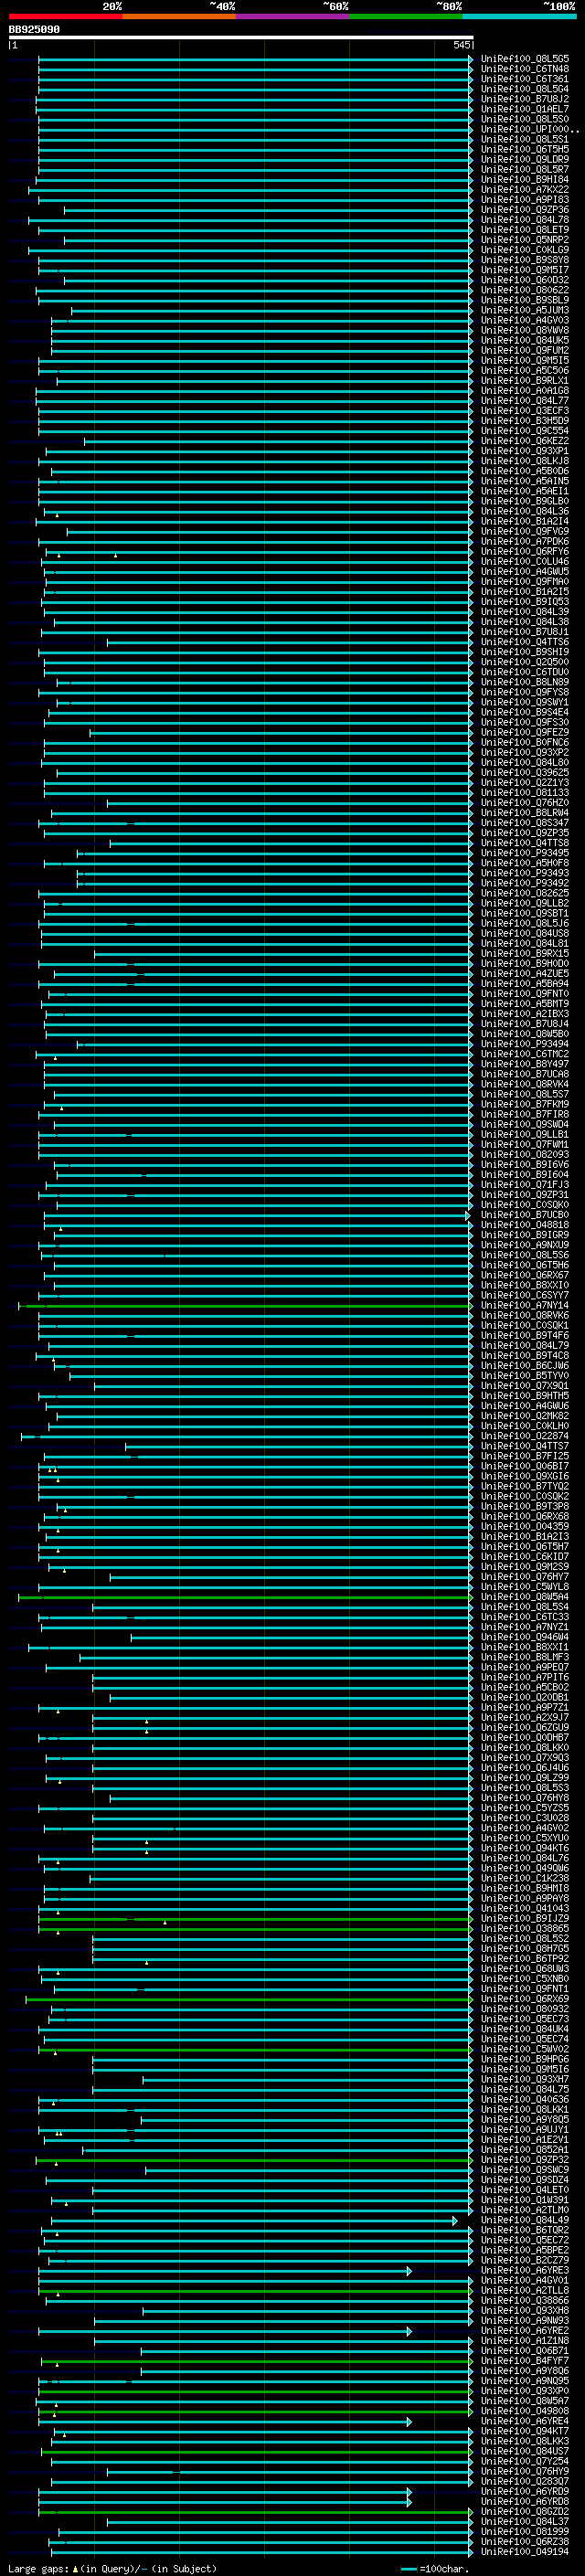585x2576 pixels.
Task: Select hit label UniRef100_Q8VWV8
Action: click(525, 330)
